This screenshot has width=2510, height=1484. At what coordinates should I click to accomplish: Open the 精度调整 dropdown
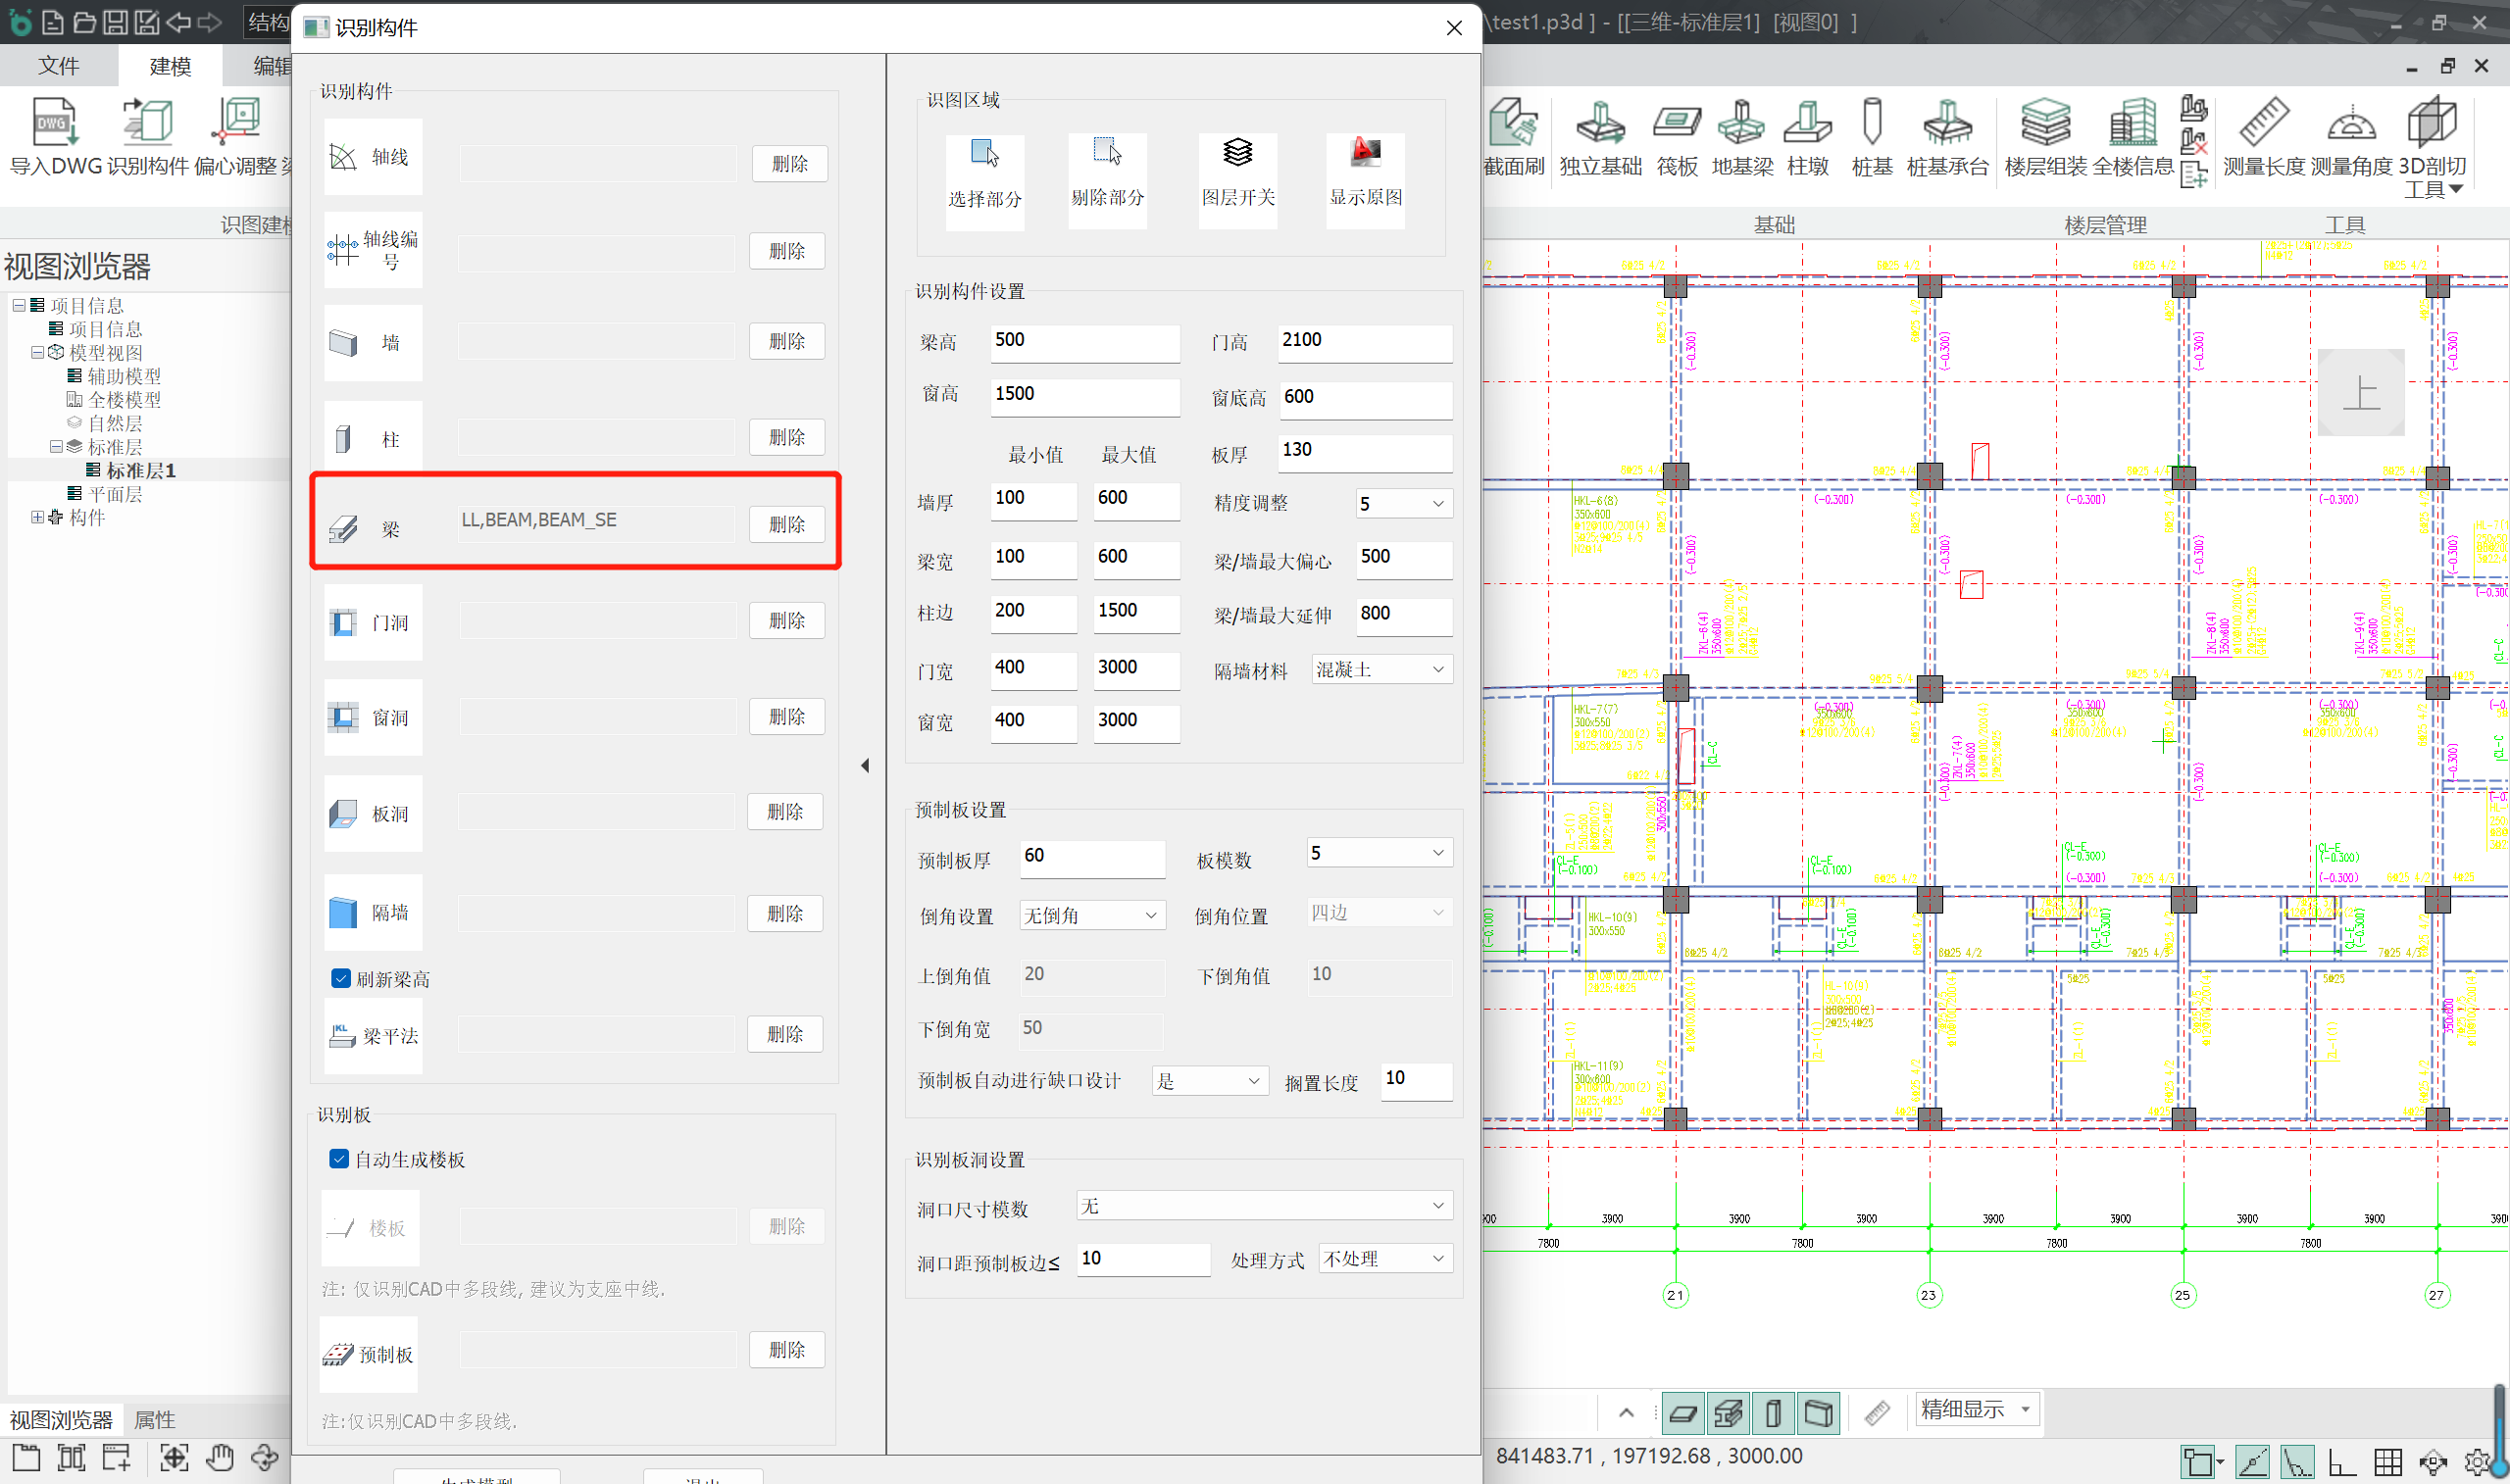click(x=1403, y=503)
